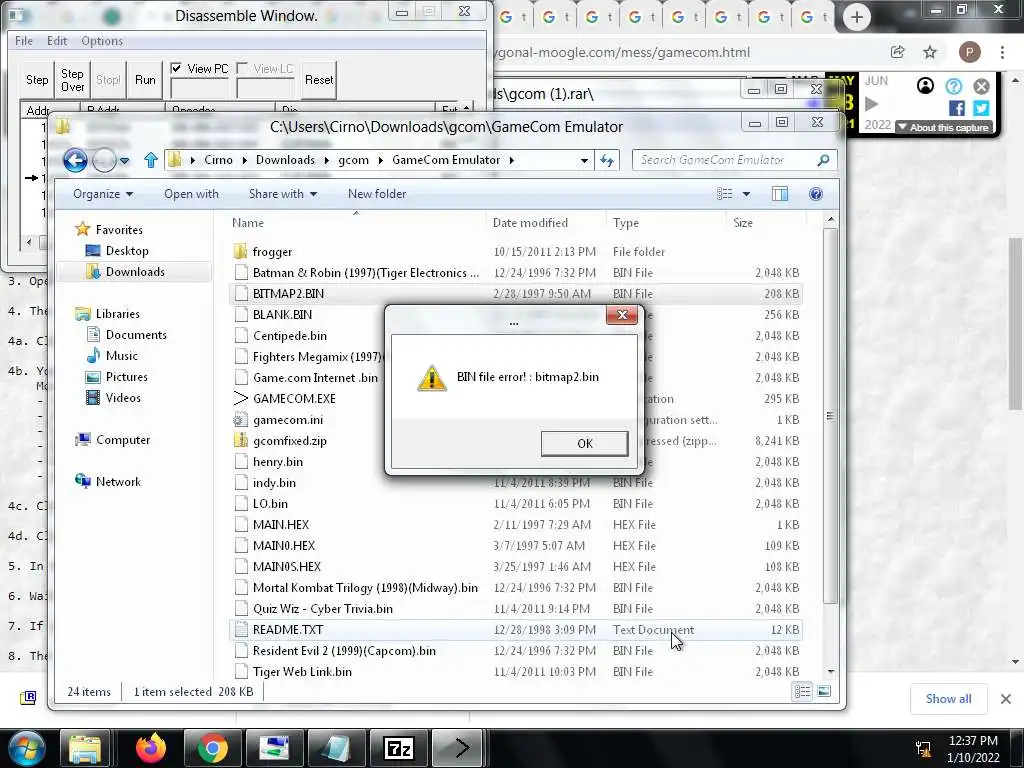1024x768 pixels.
Task: Click the Search GameCom Emulator field
Action: pyautogui.click(x=735, y=160)
